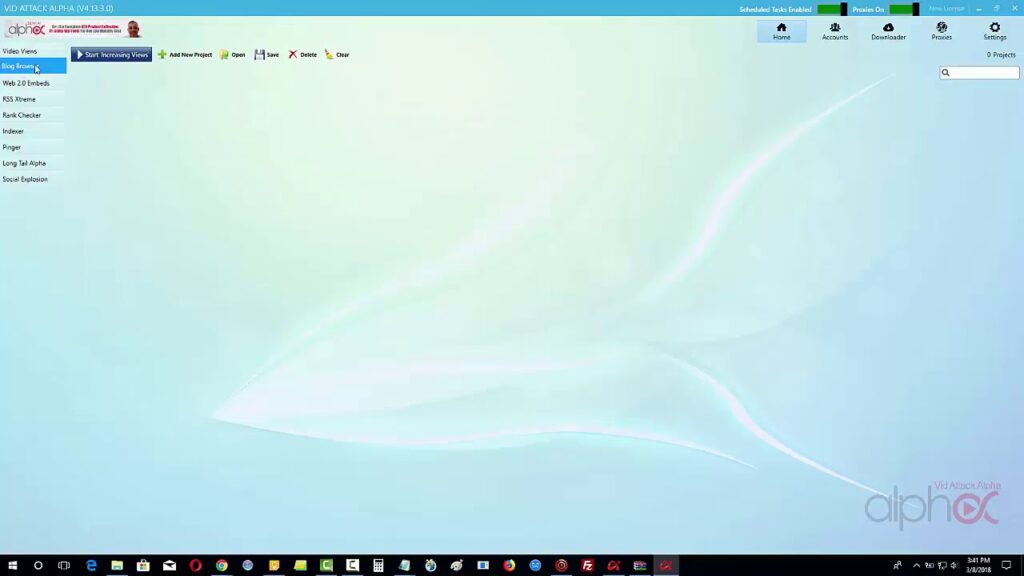Image resolution: width=1024 pixels, height=576 pixels.
Task: Open the Home section
Action: click(x=781, y=31)
